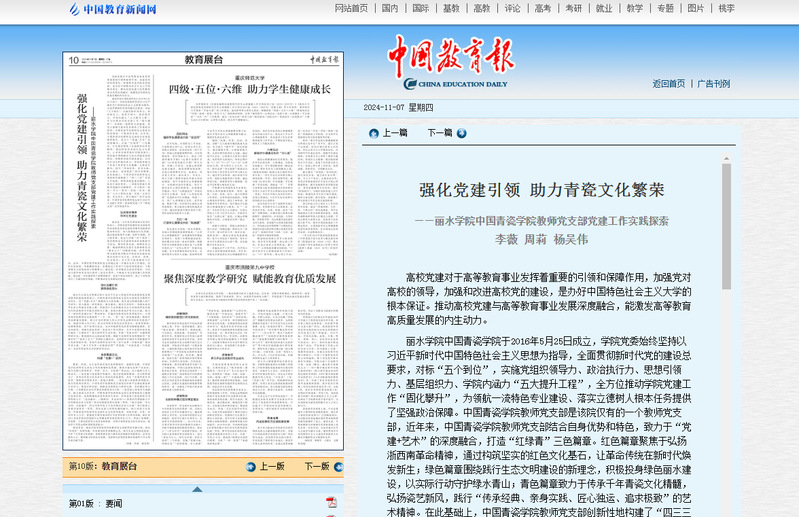This screenshot has height=517, width=799.
Task: Open the 专题 navigation item
Action: click(x=665, y=8)
